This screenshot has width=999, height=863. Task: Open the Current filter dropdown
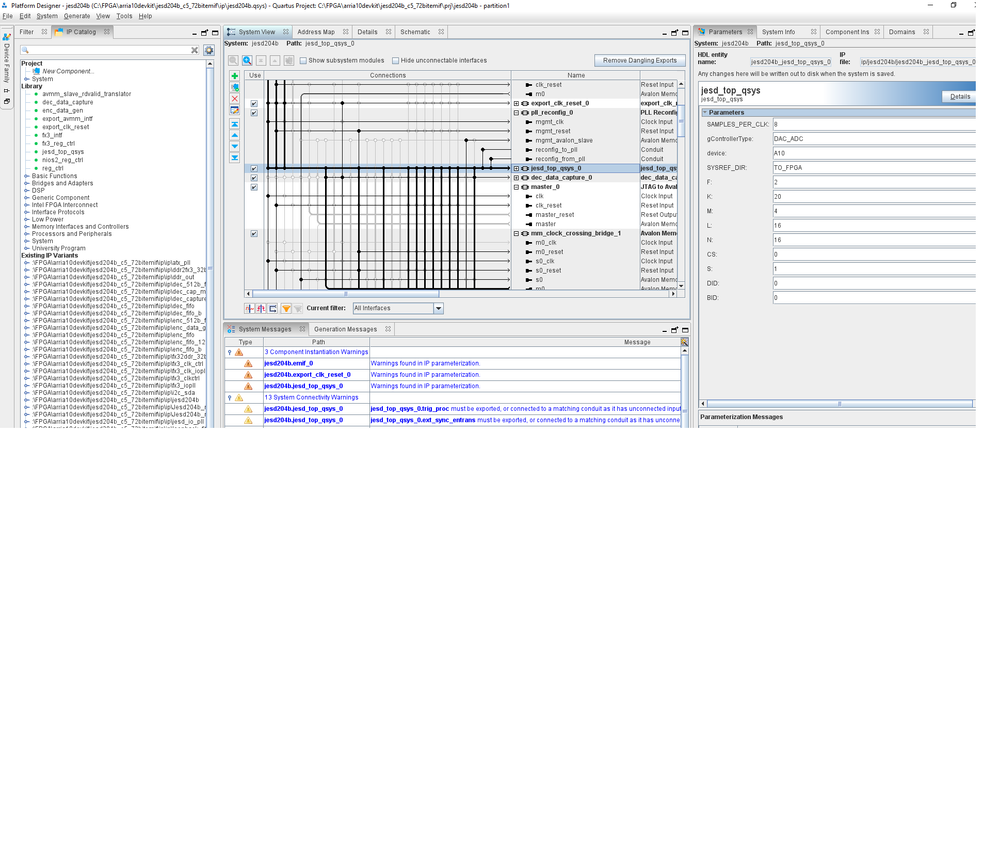[438, 309]
